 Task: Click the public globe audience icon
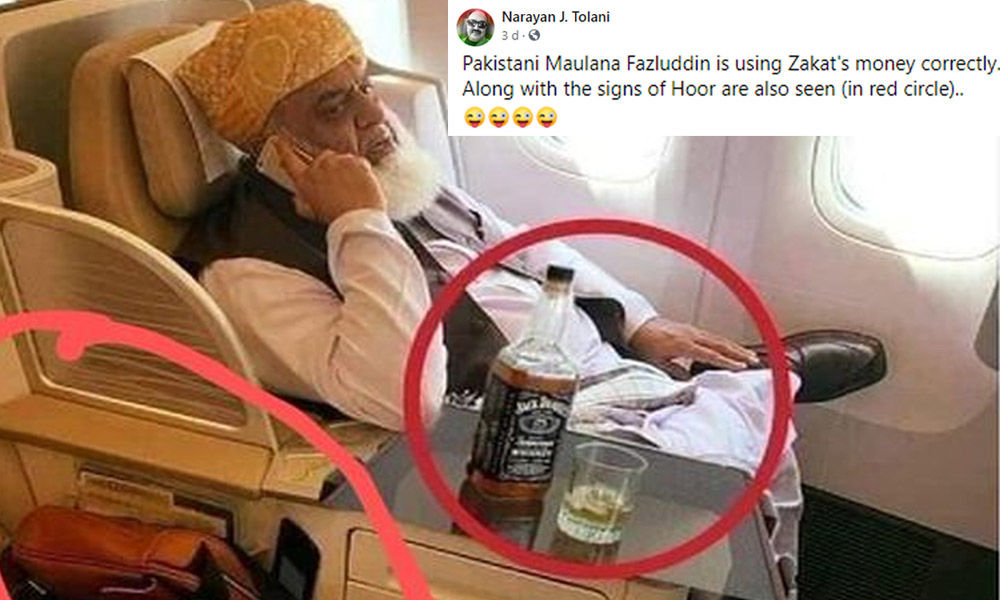(534, 36)
